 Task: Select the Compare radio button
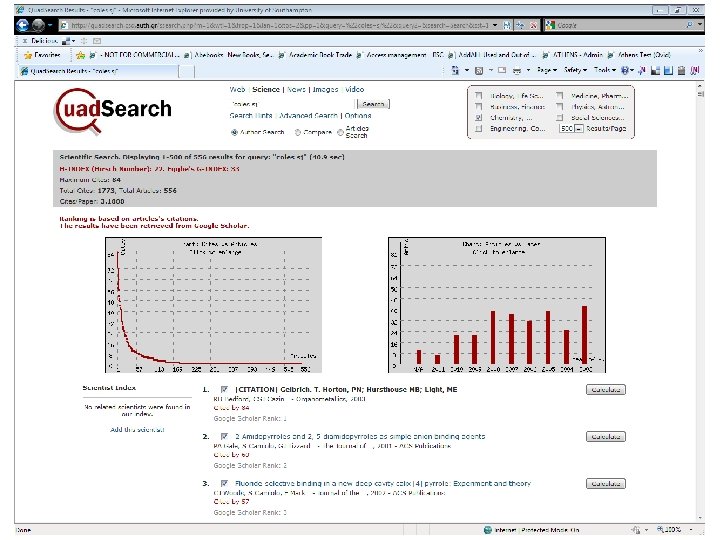click(298, 132)
